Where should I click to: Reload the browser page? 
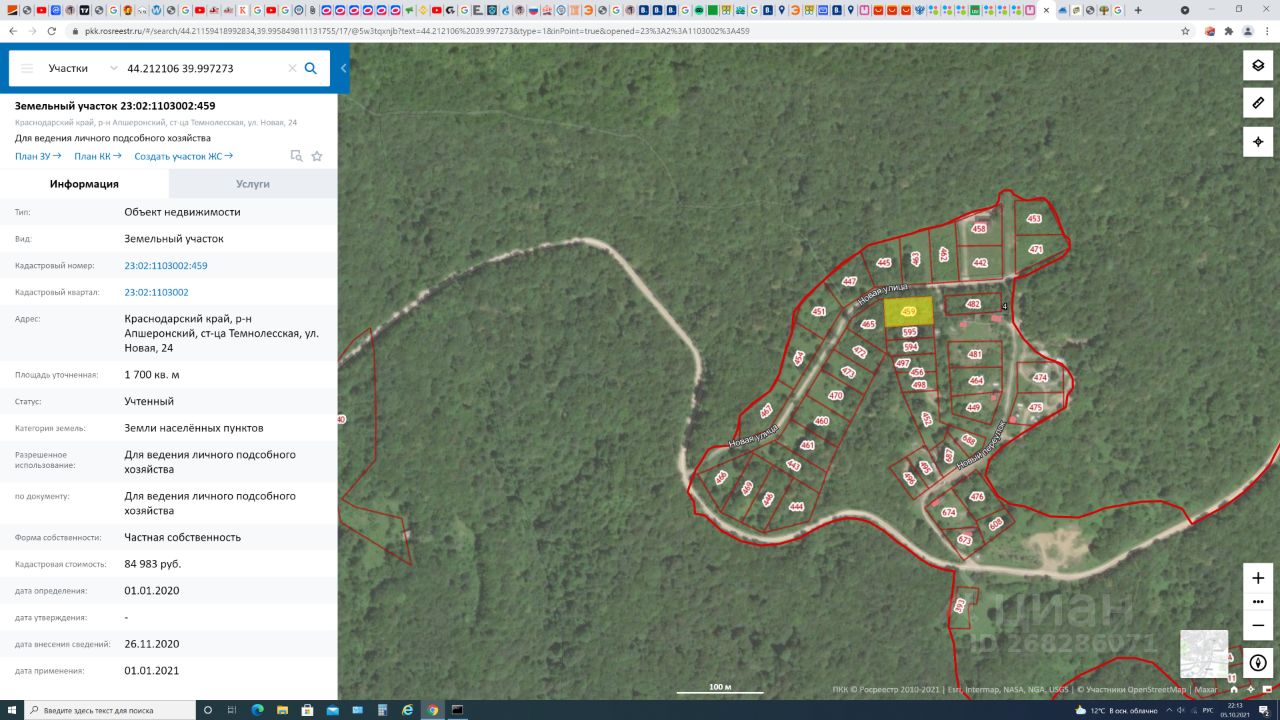[x=52, y=31]
